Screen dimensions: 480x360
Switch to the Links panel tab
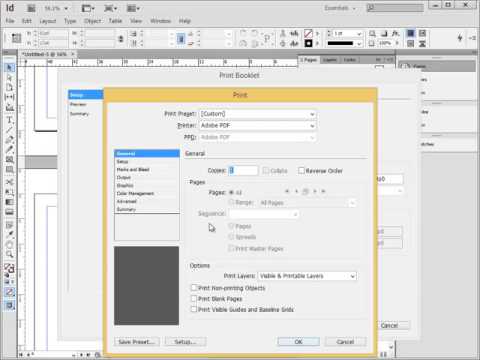pyautogui.click(x=349, y=60)
